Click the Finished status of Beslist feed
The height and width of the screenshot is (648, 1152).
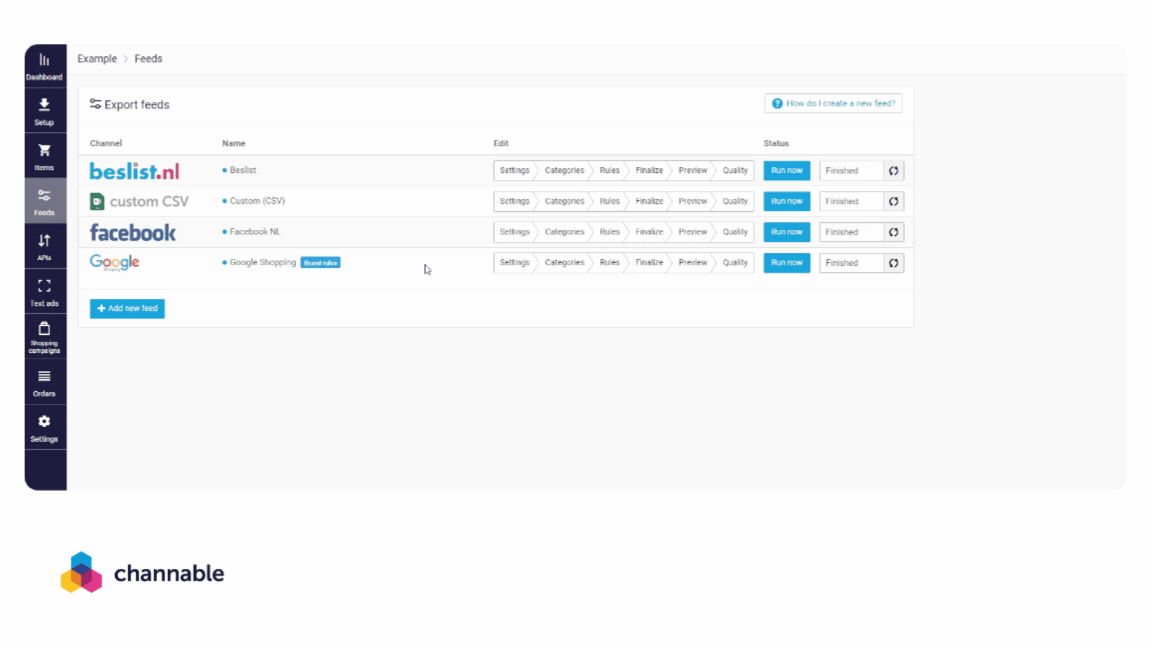click(851, 170)
